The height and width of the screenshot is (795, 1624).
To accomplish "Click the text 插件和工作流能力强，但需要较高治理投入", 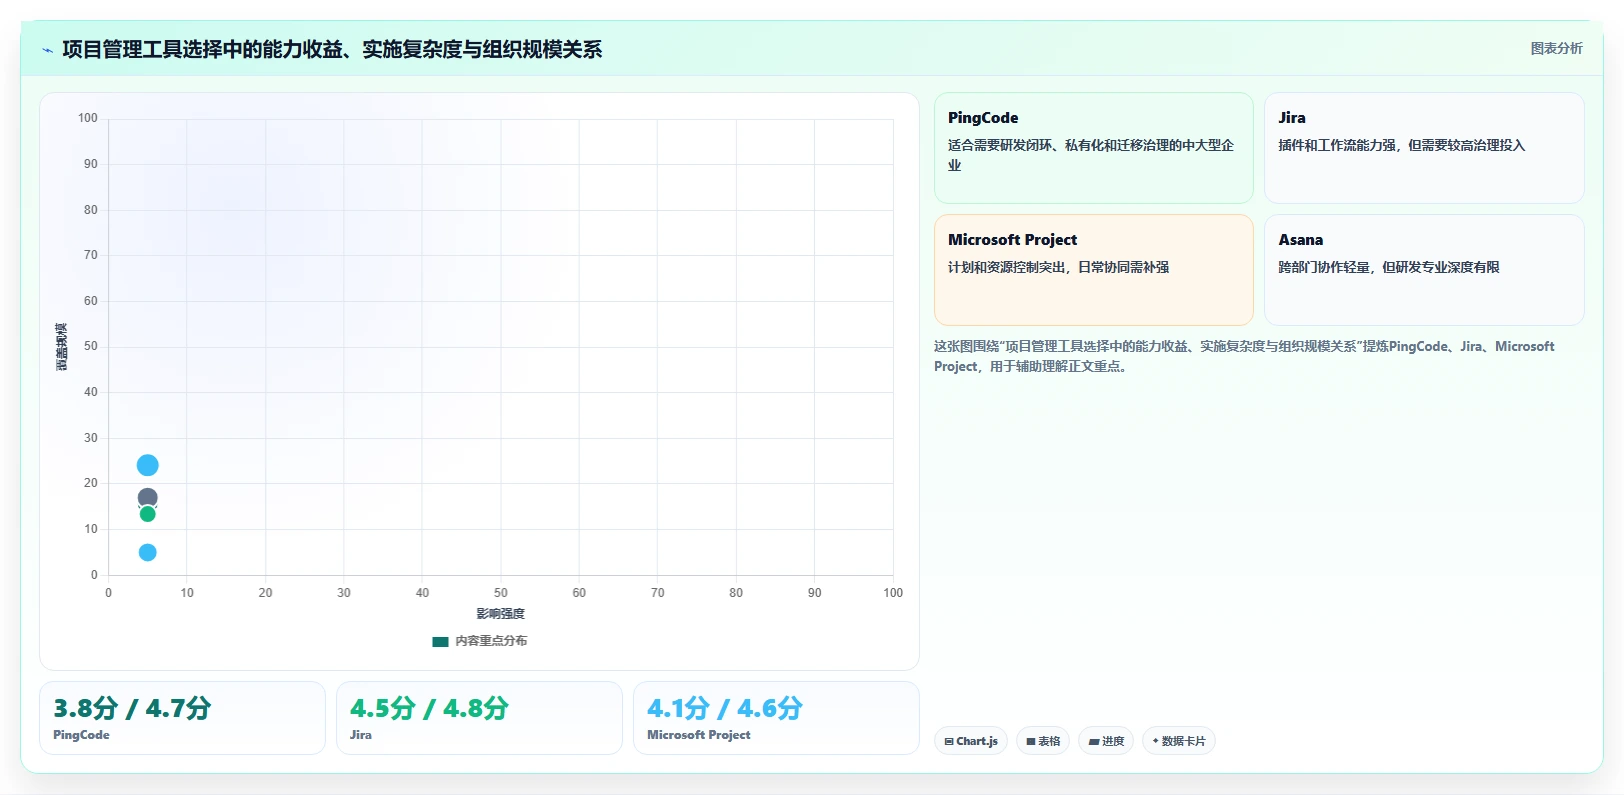I will [1401, 145].
